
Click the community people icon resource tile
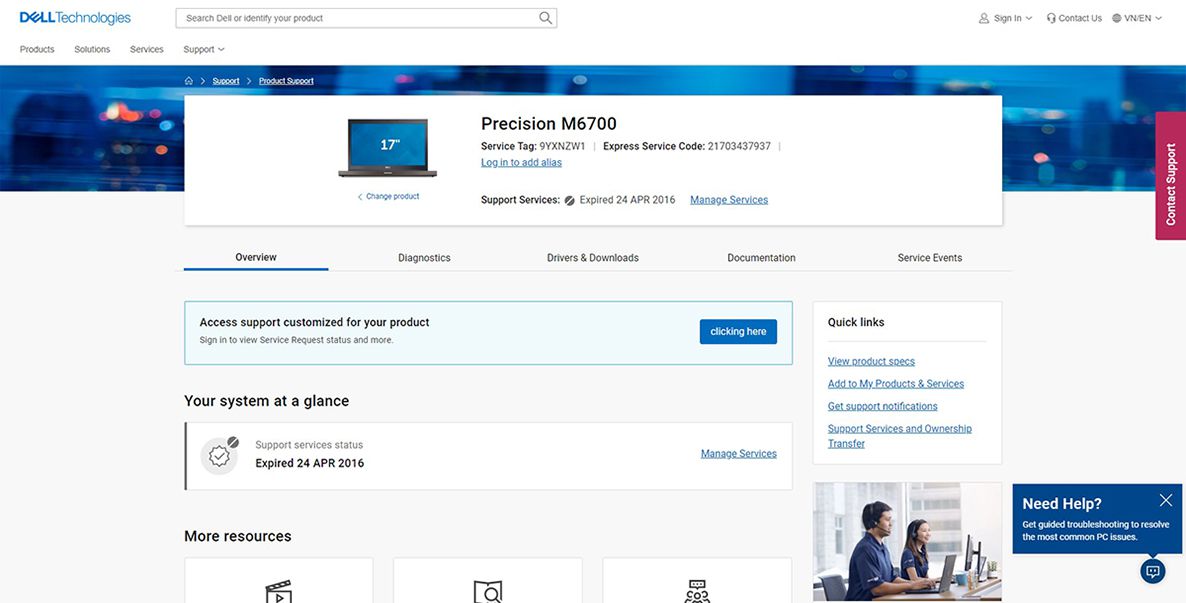tap(697, 592)
